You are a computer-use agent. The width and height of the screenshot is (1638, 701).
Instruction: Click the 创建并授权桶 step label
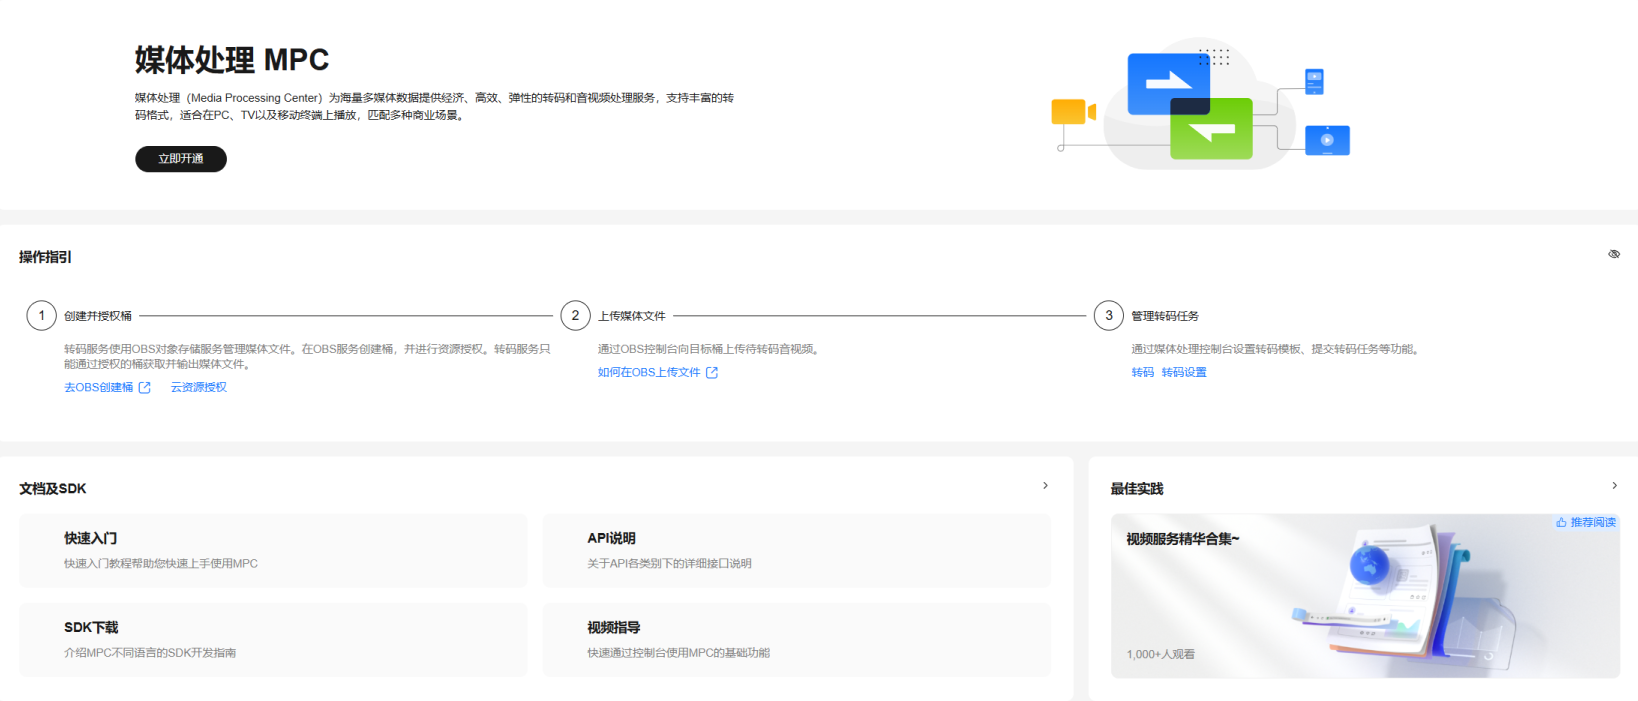(x=98, y=316)
